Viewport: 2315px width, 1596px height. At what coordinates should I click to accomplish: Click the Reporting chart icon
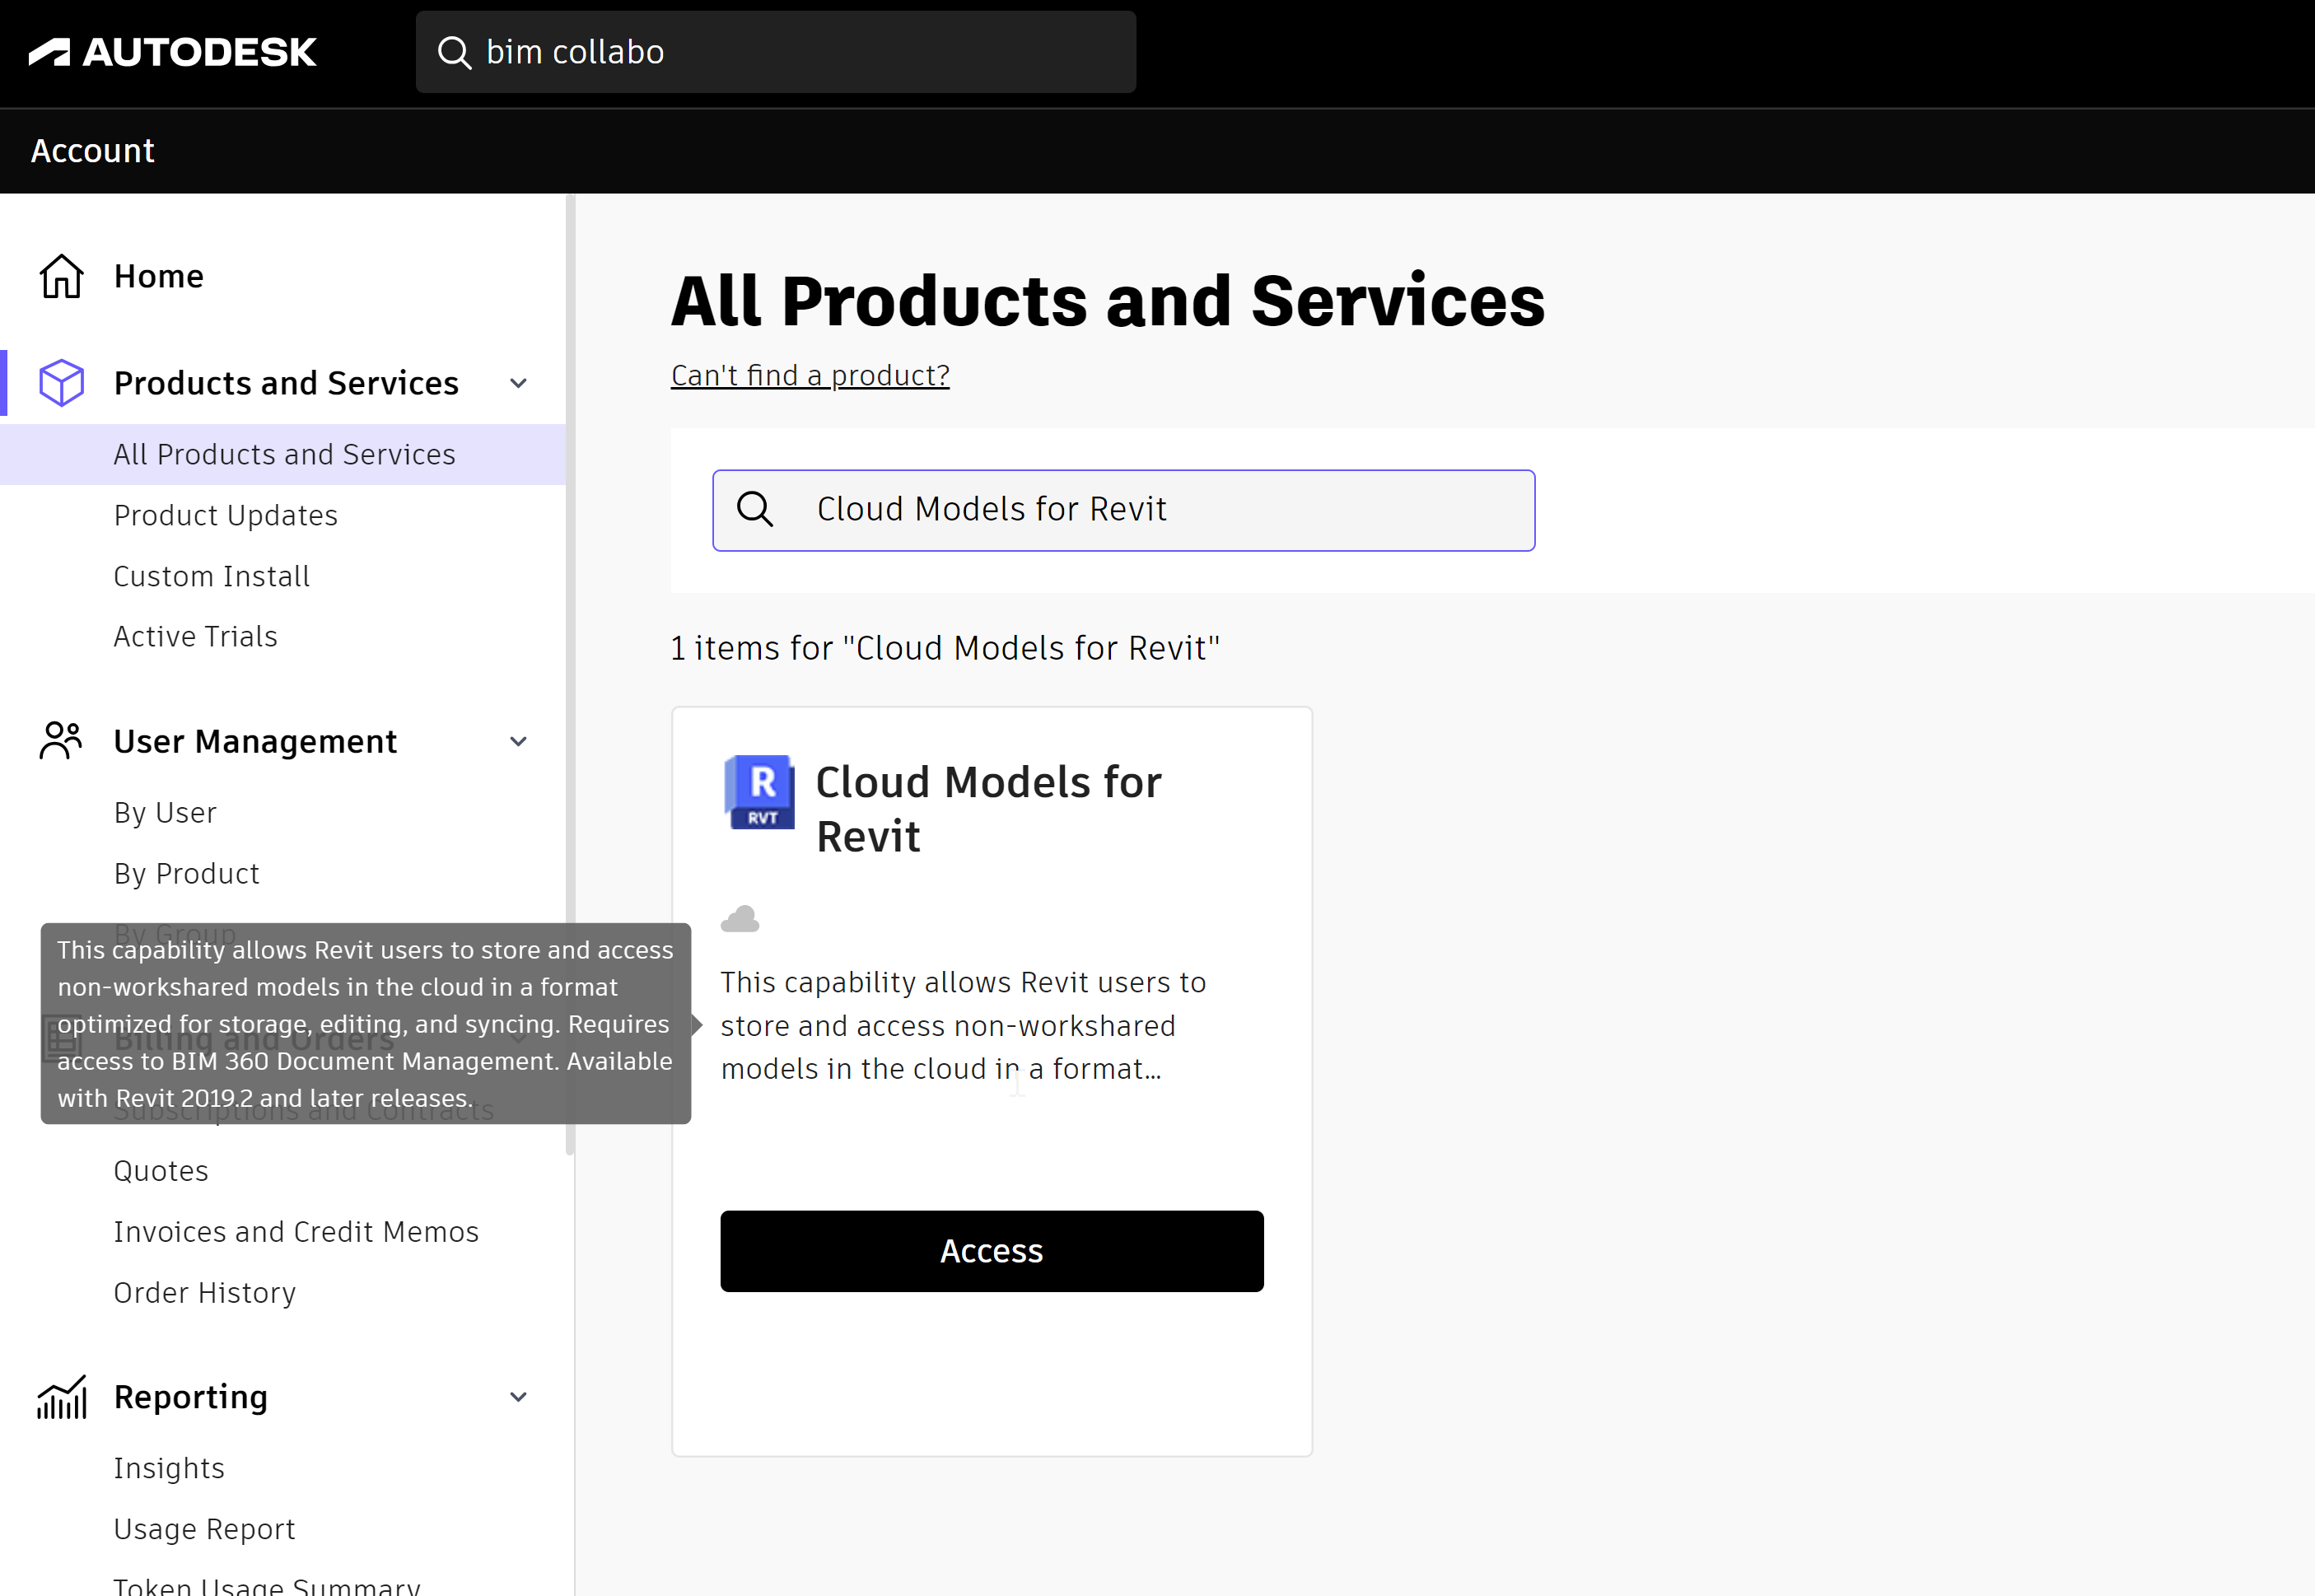61,1397
